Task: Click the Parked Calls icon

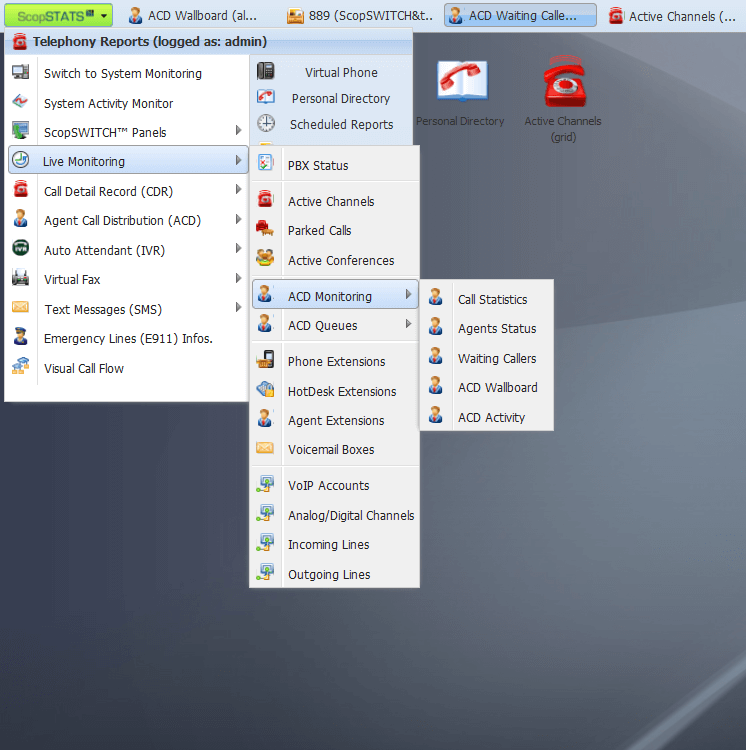Action: click(265, 230)
